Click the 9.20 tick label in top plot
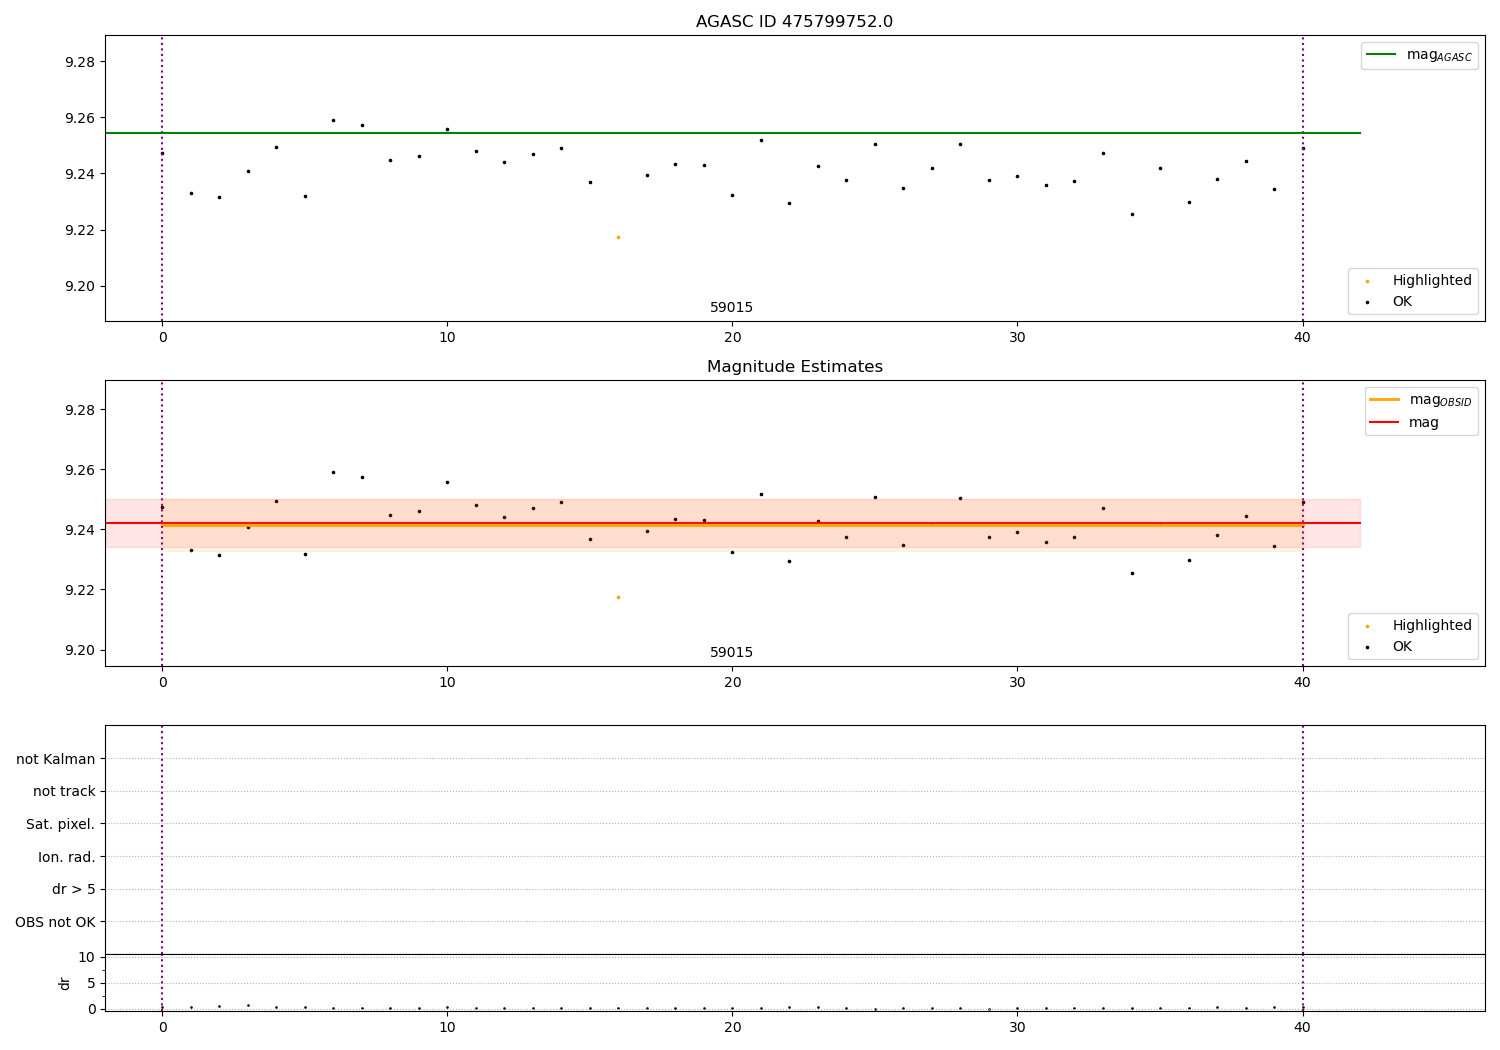Image resolution: width=1500 pixels, height=1050 pixels. point(78,286)
